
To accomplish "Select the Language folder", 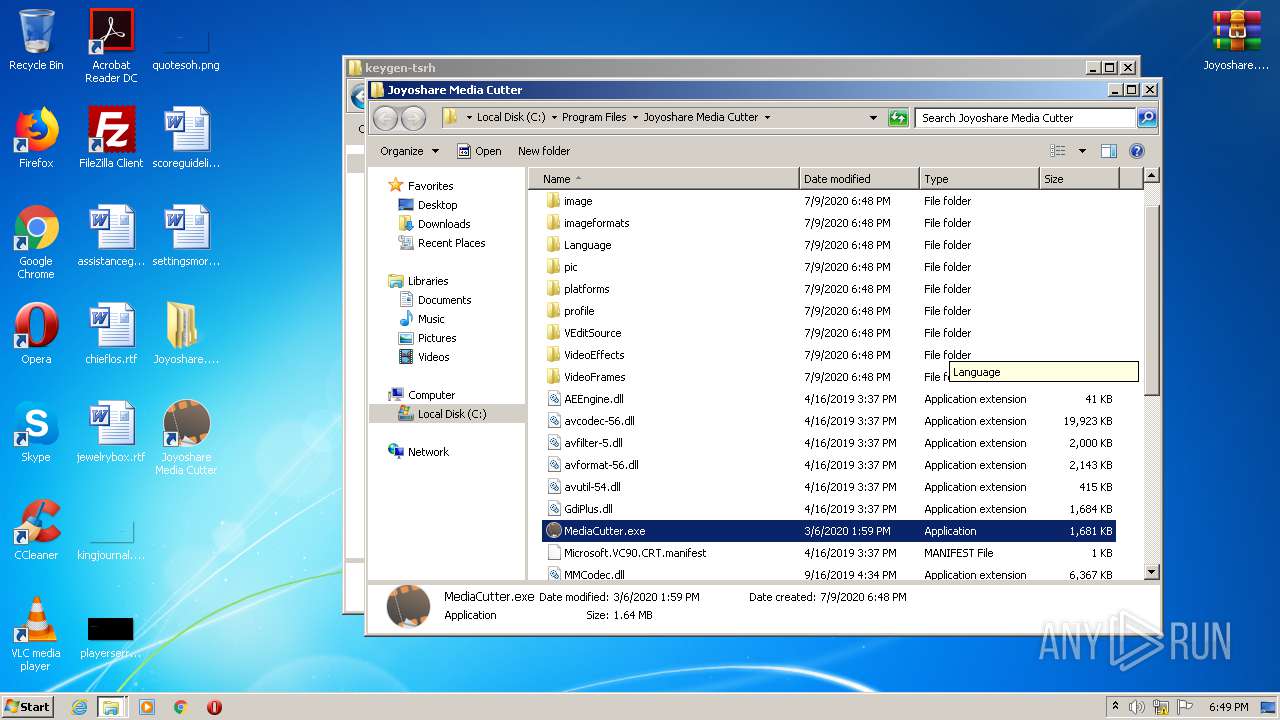I will click(828, 245).
